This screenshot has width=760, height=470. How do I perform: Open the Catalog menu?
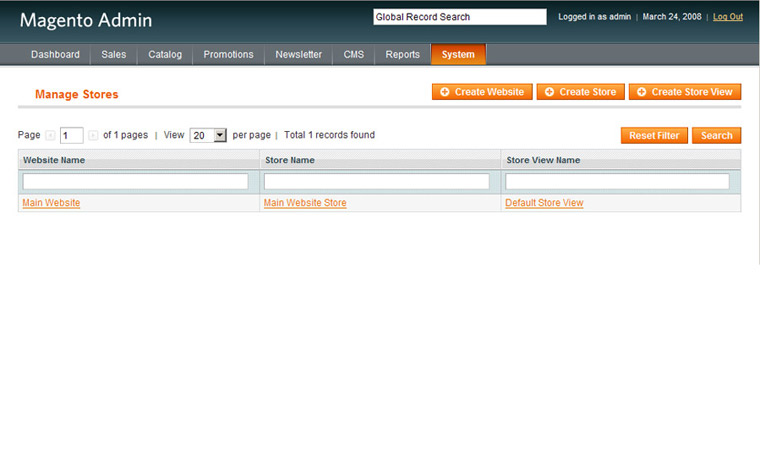[x=165, y=54]
